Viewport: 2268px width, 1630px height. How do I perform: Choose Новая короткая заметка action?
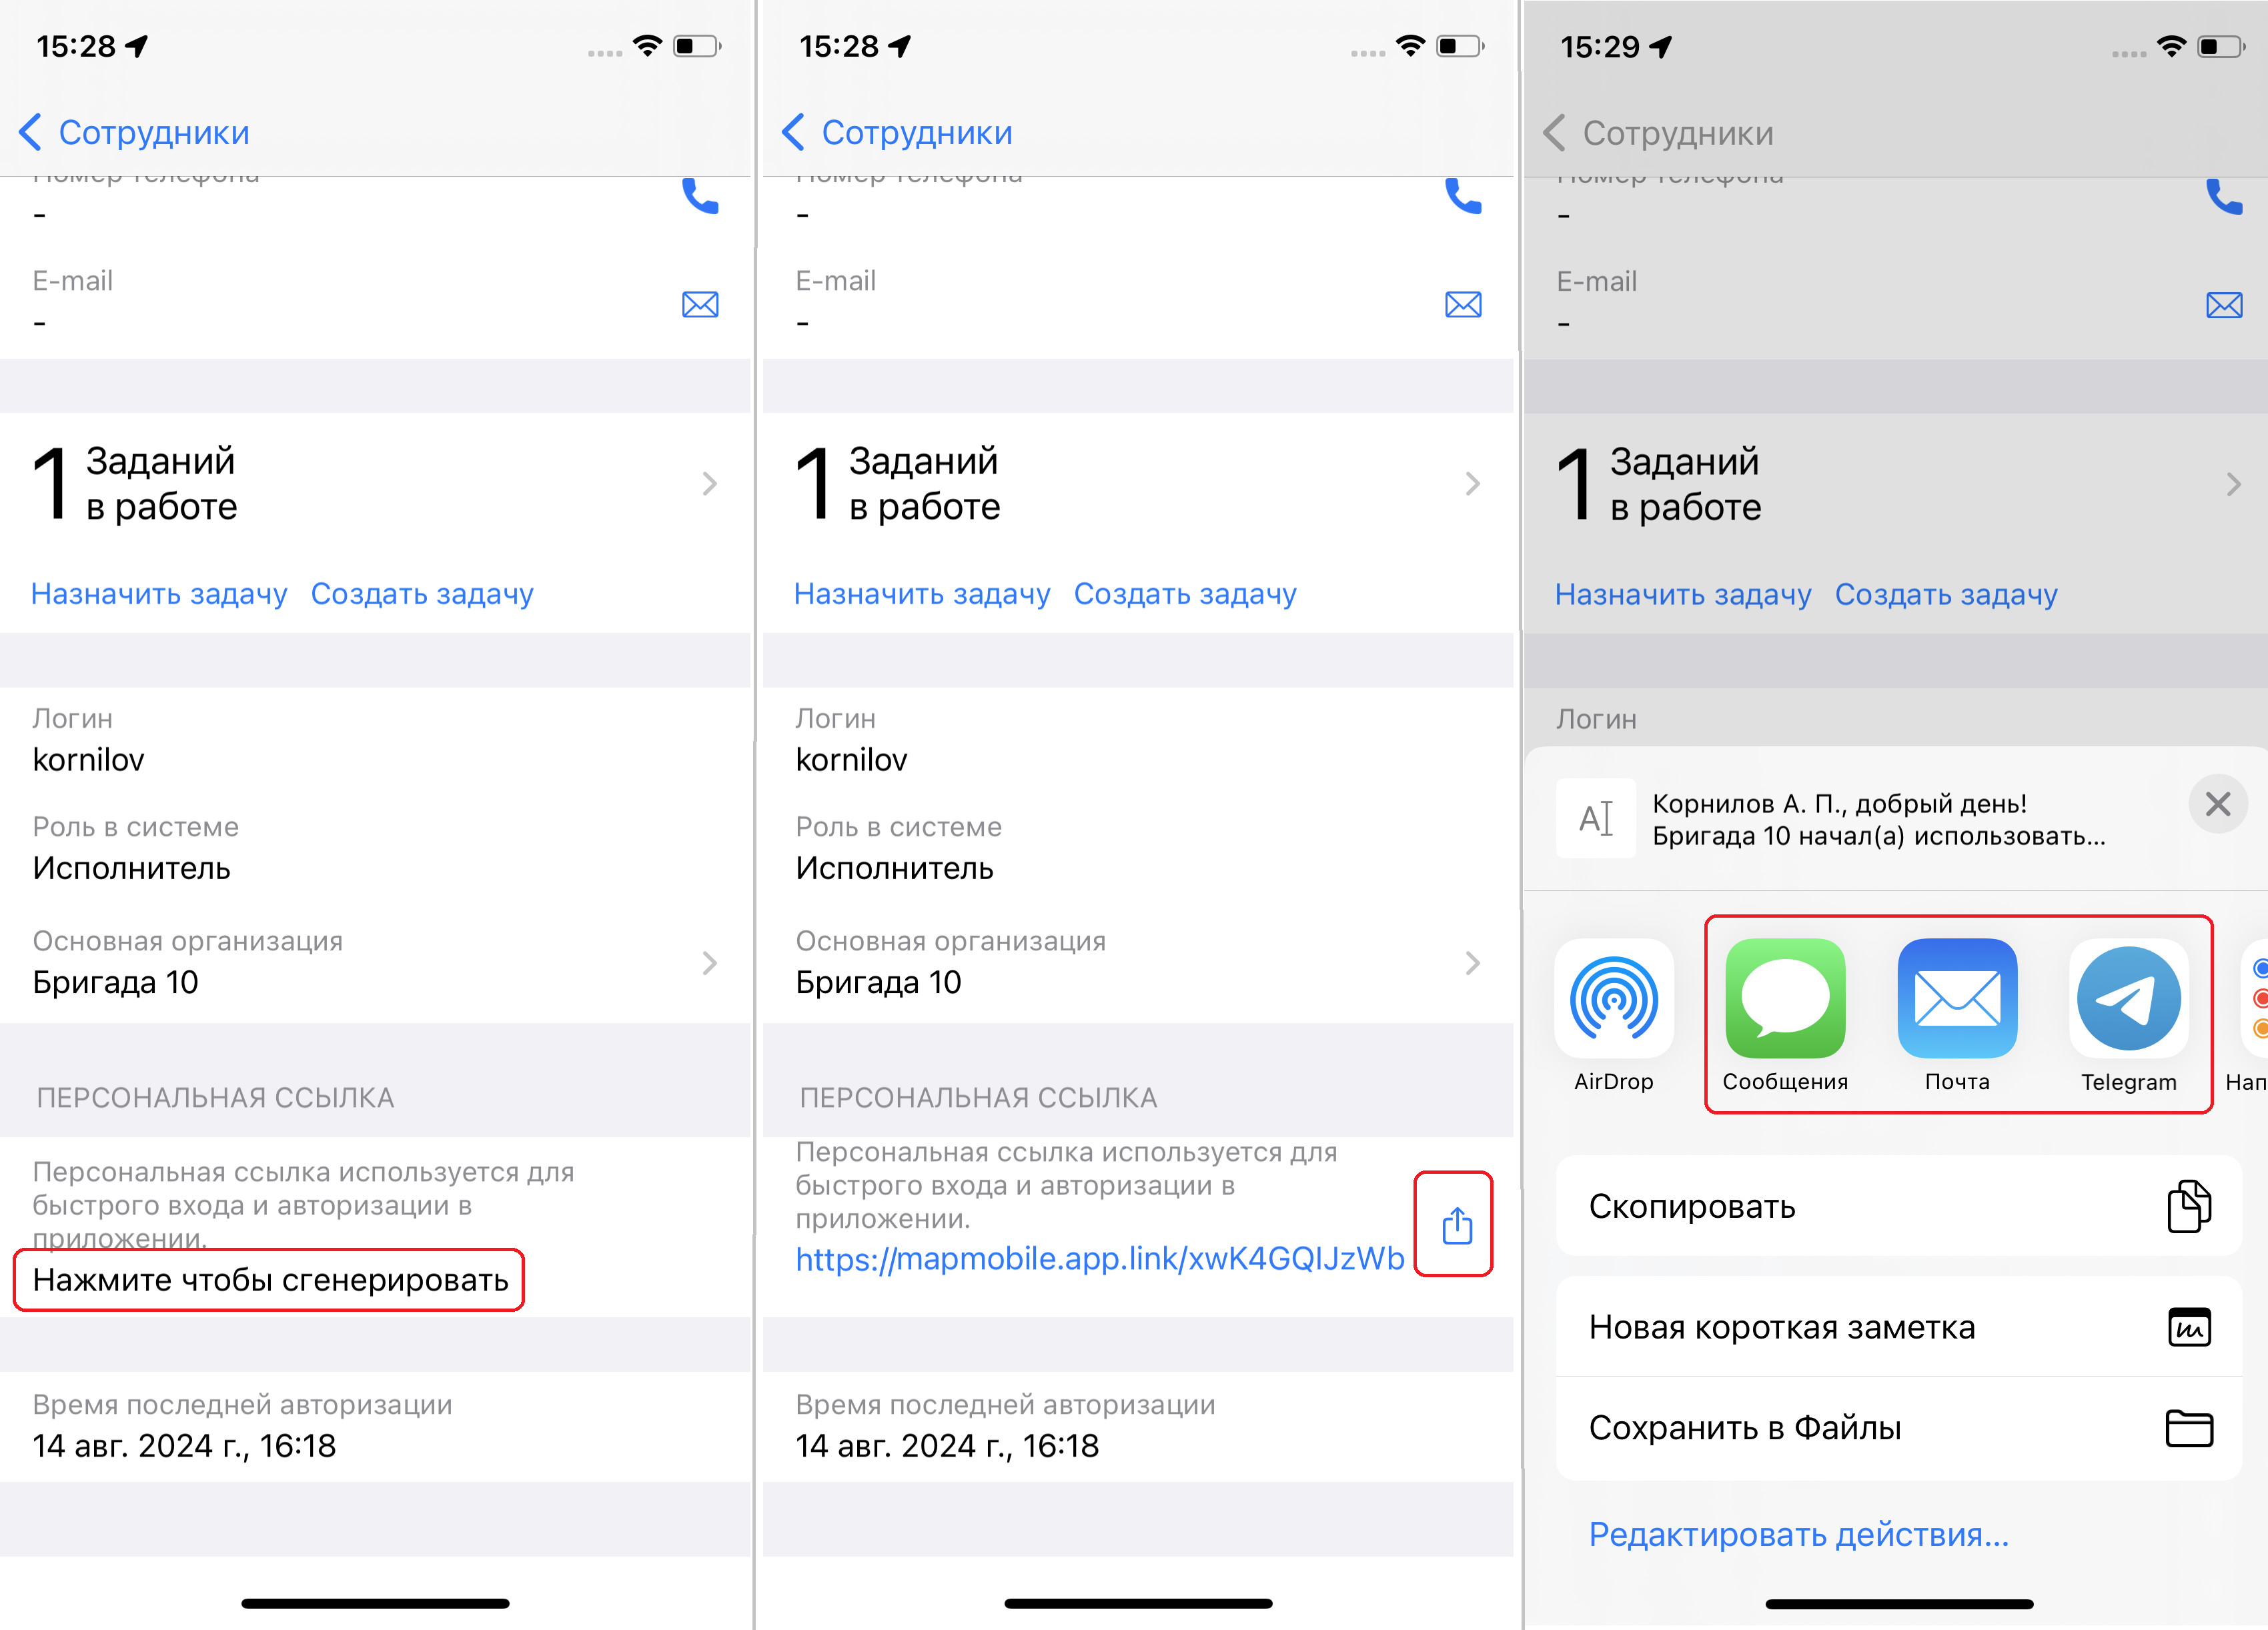1899,1327
